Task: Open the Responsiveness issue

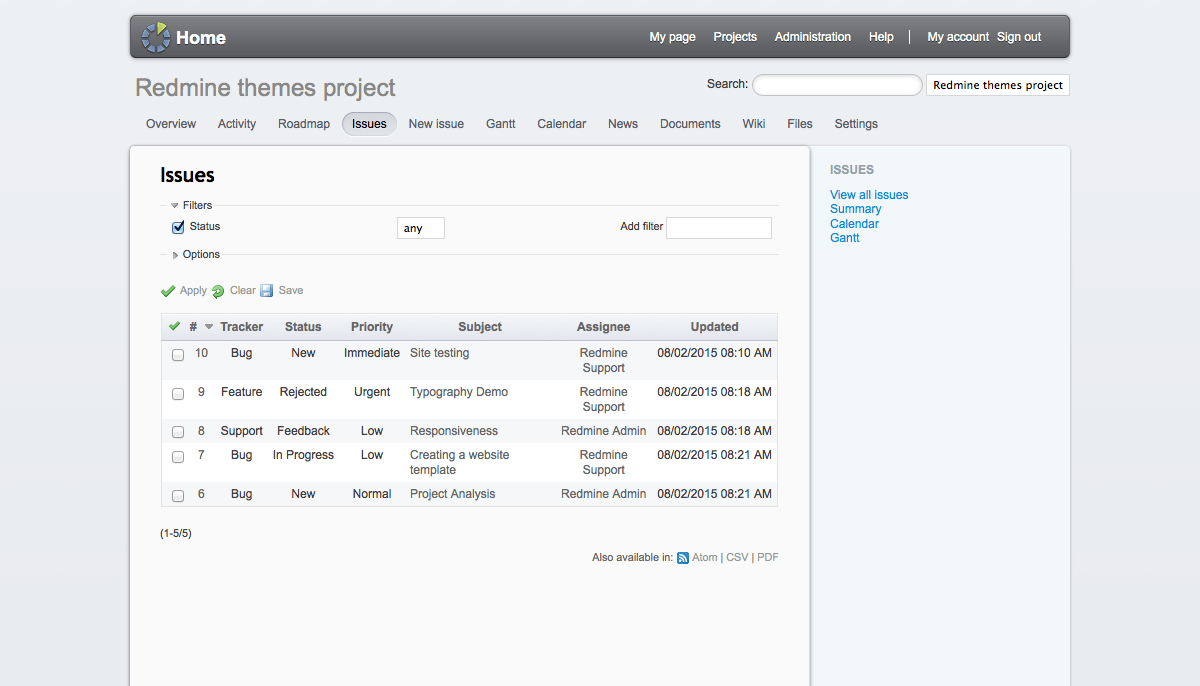Action: [x=454, y=431]
